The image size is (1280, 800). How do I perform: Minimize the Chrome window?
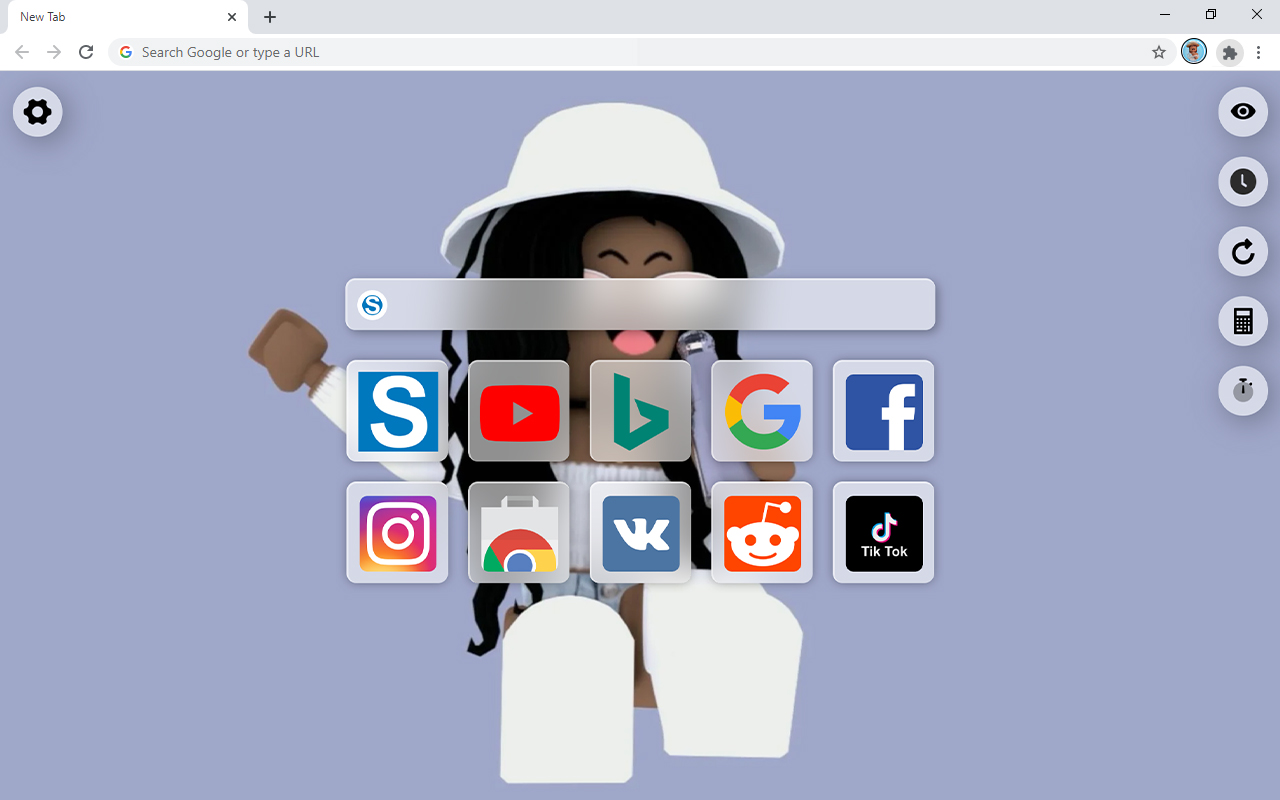pyautogui.click(x=1165, y=14)
